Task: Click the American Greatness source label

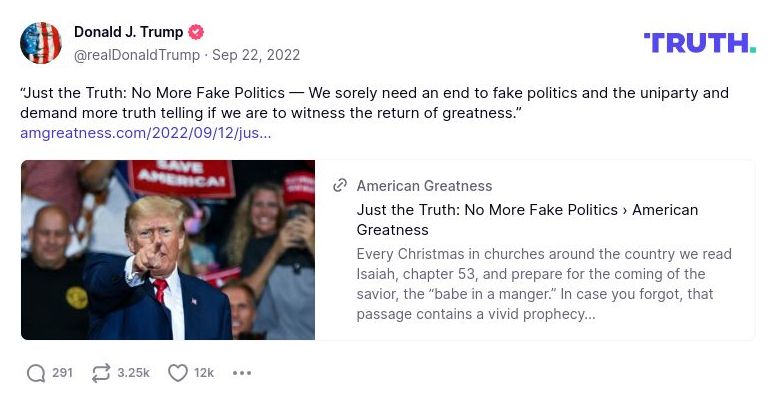Action: click(x=424, y=186)
